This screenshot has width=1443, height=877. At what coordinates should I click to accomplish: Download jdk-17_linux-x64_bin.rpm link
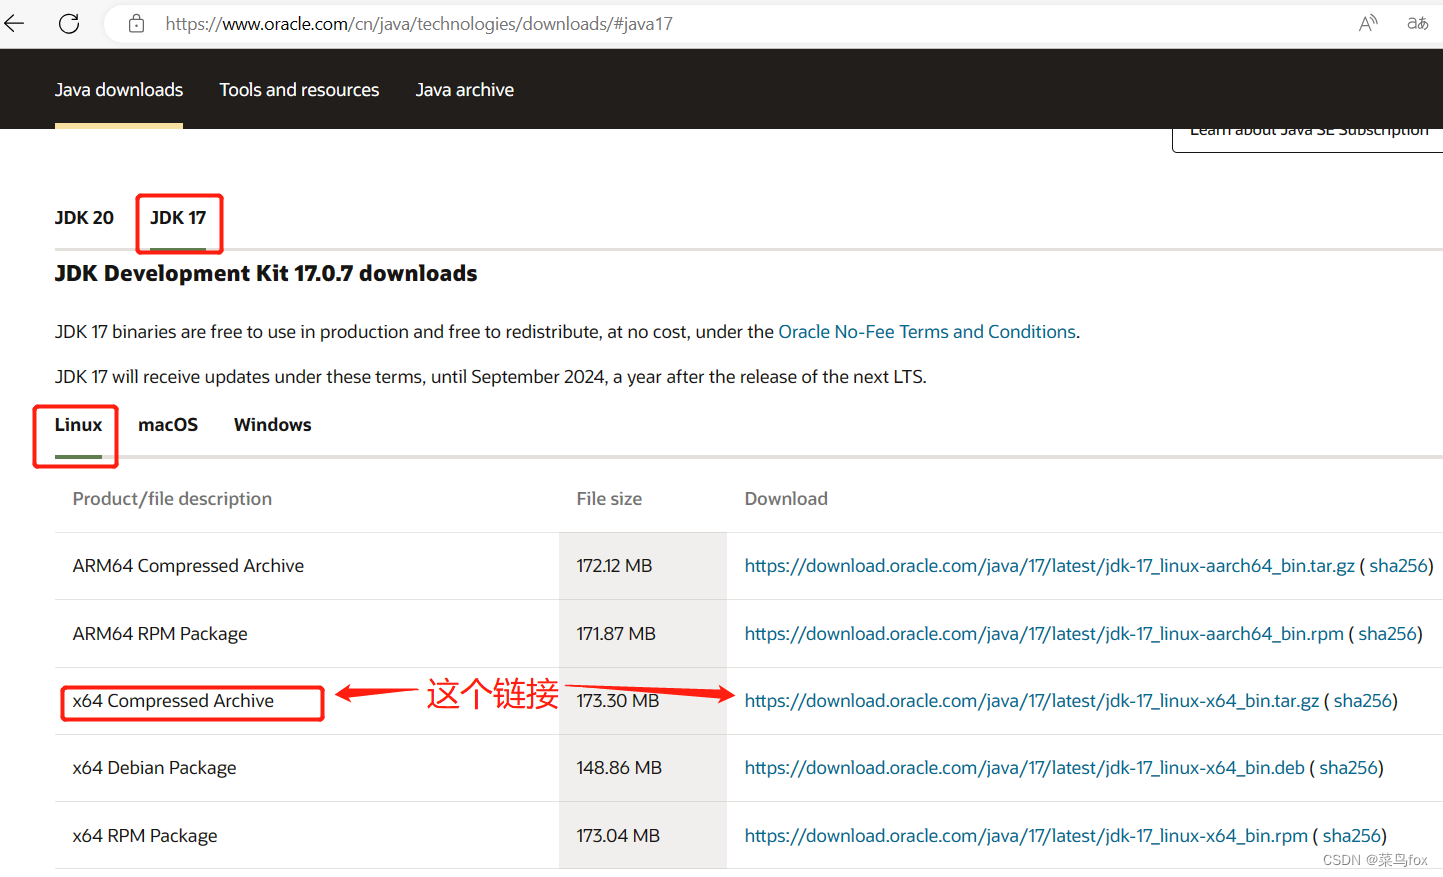tap(1026, 836)
